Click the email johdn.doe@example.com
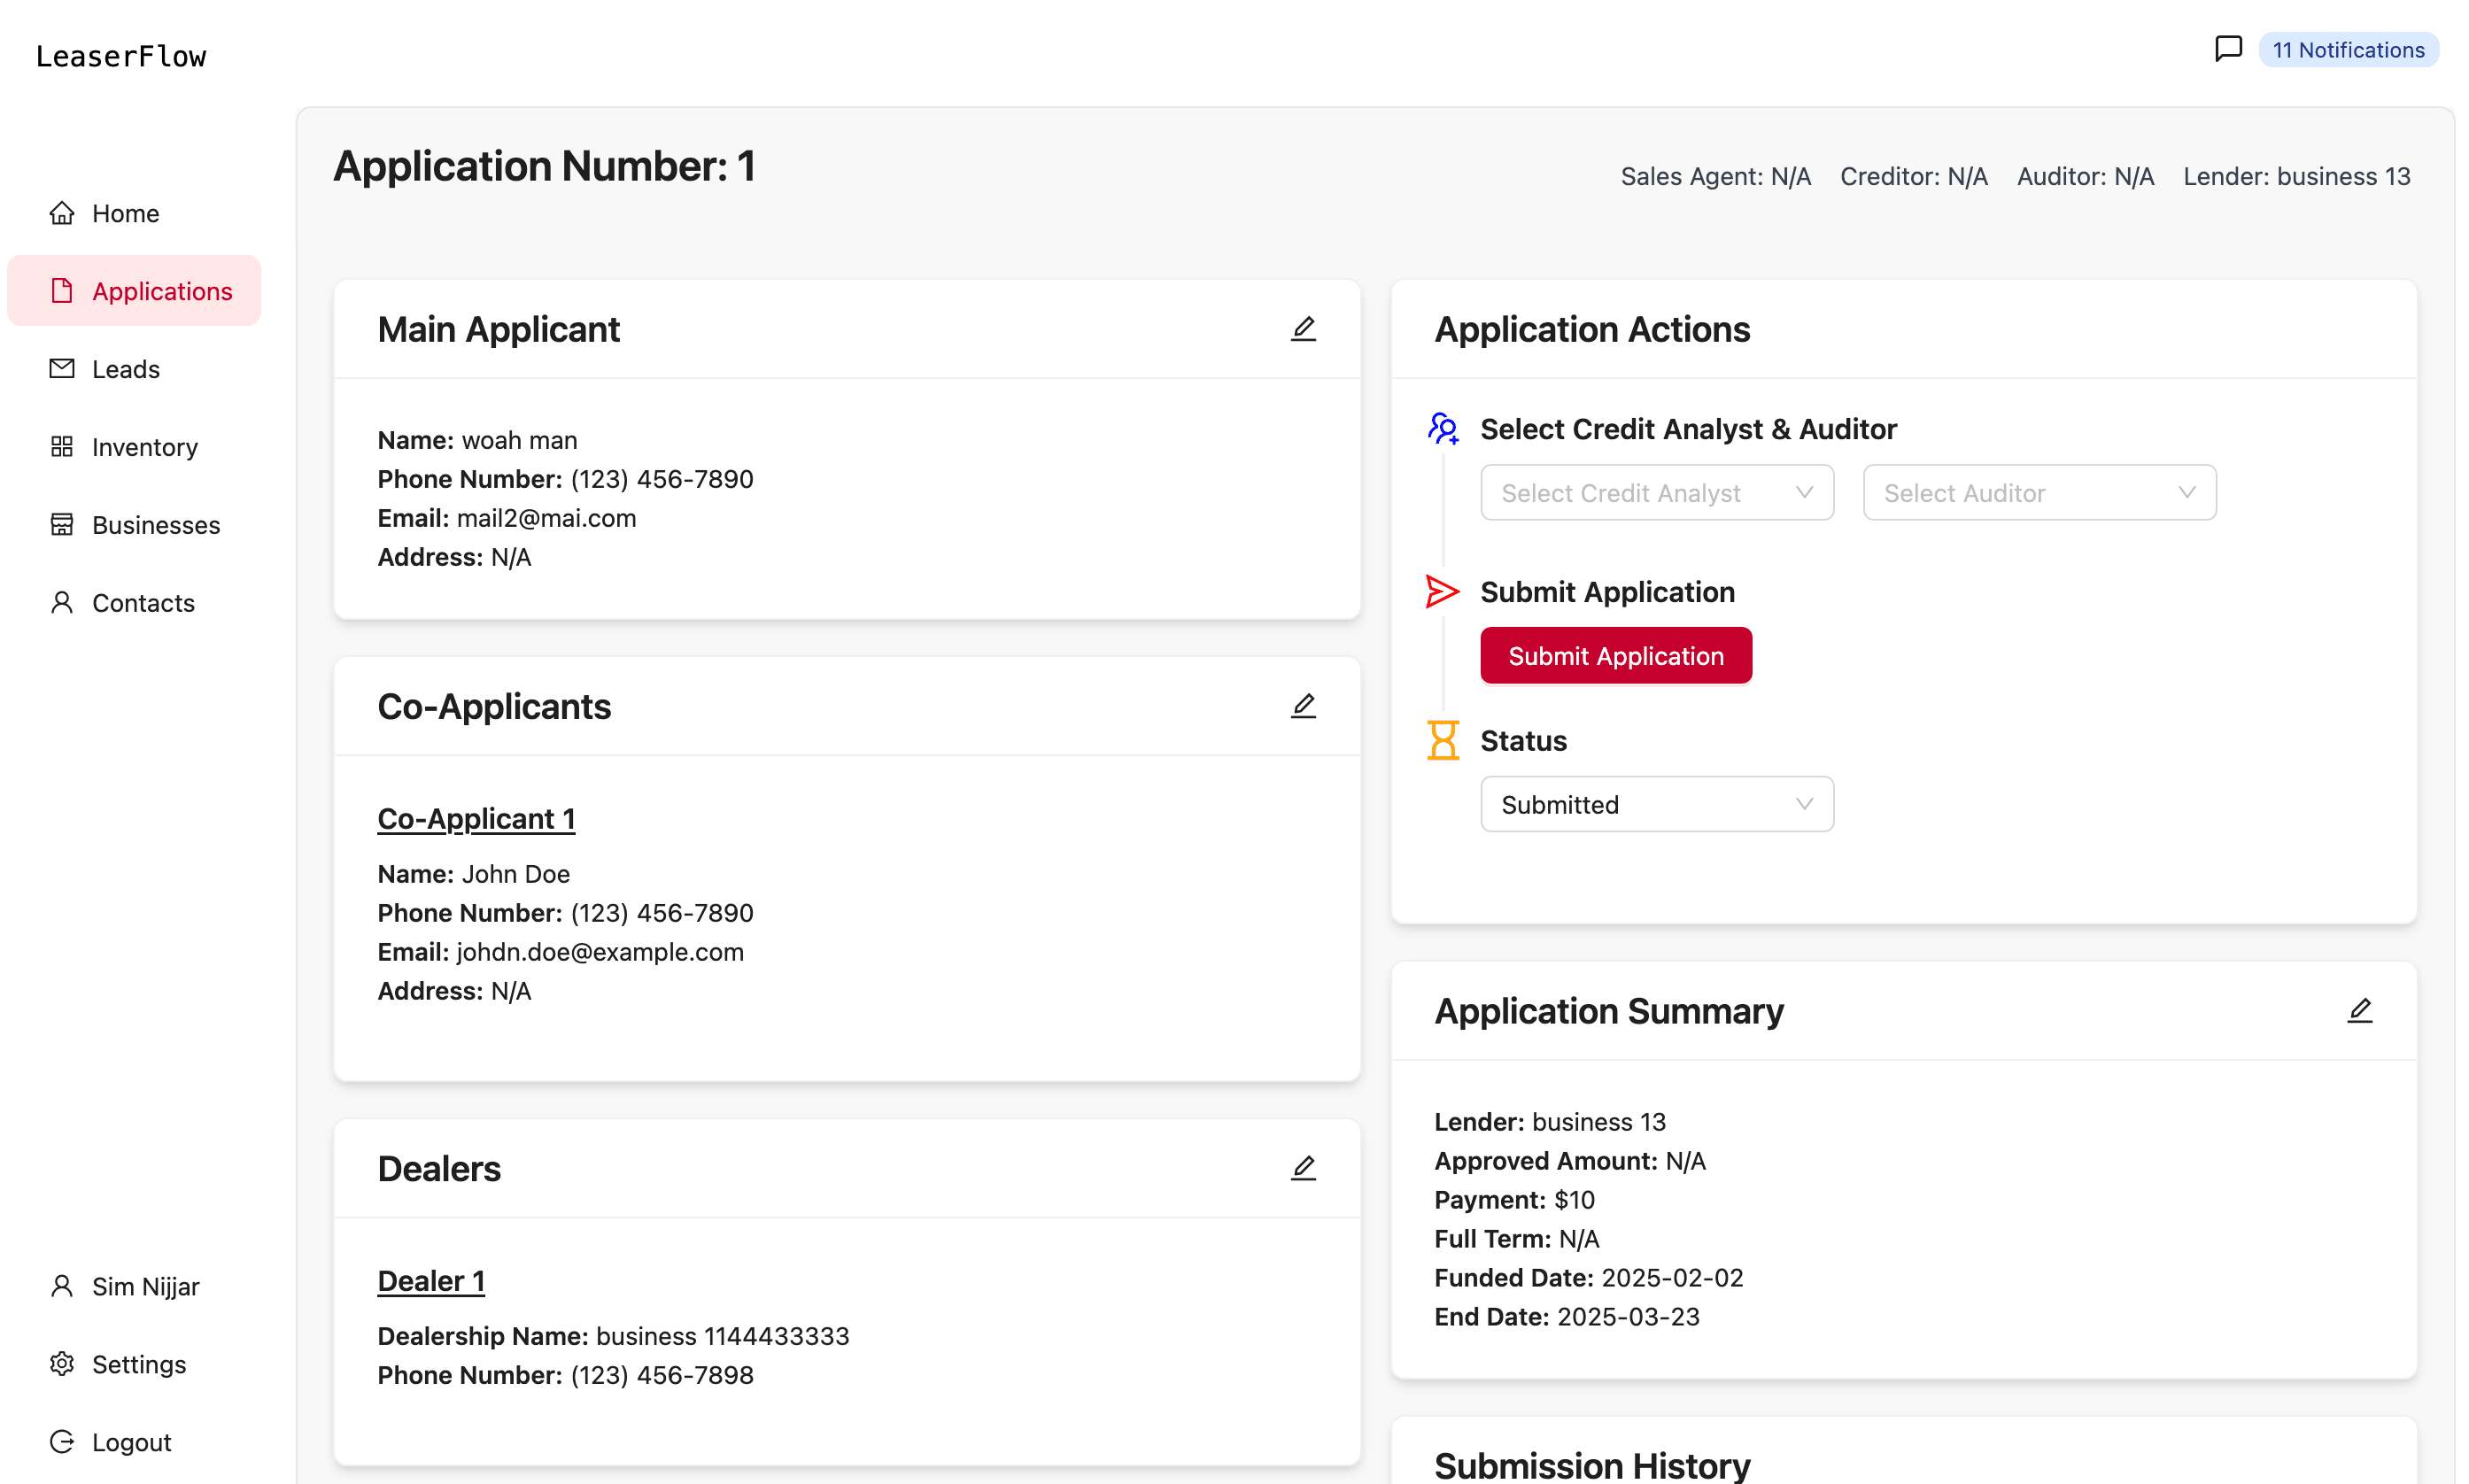2469x1484 pixels. [x=600, y=952]
